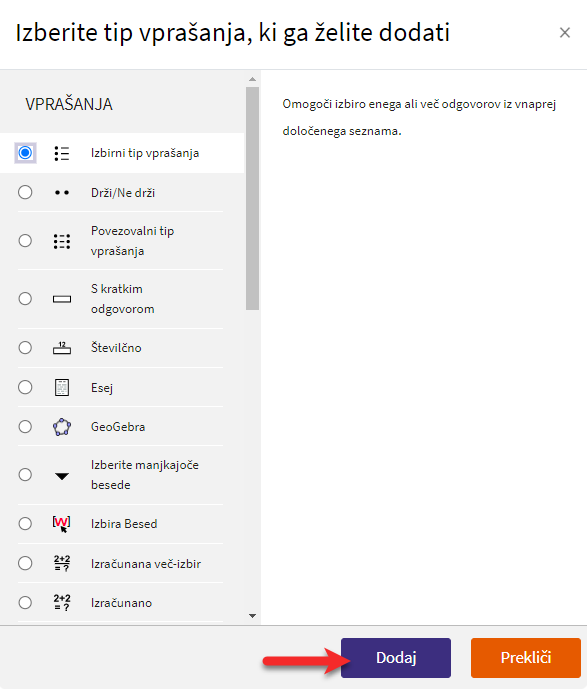587x689 pixels.
Task: Click the Dodaj button
Action: (395, 658)
